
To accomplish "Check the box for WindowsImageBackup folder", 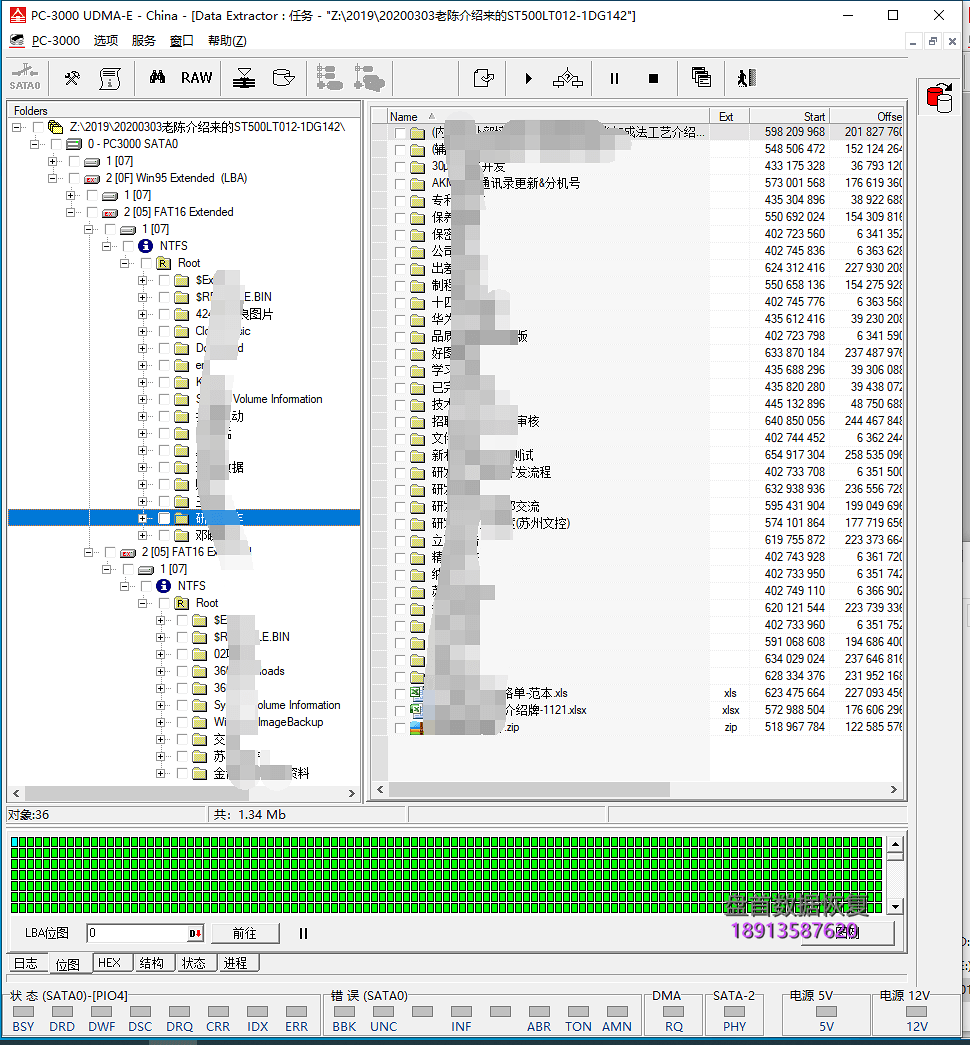I will click(182, 722).
